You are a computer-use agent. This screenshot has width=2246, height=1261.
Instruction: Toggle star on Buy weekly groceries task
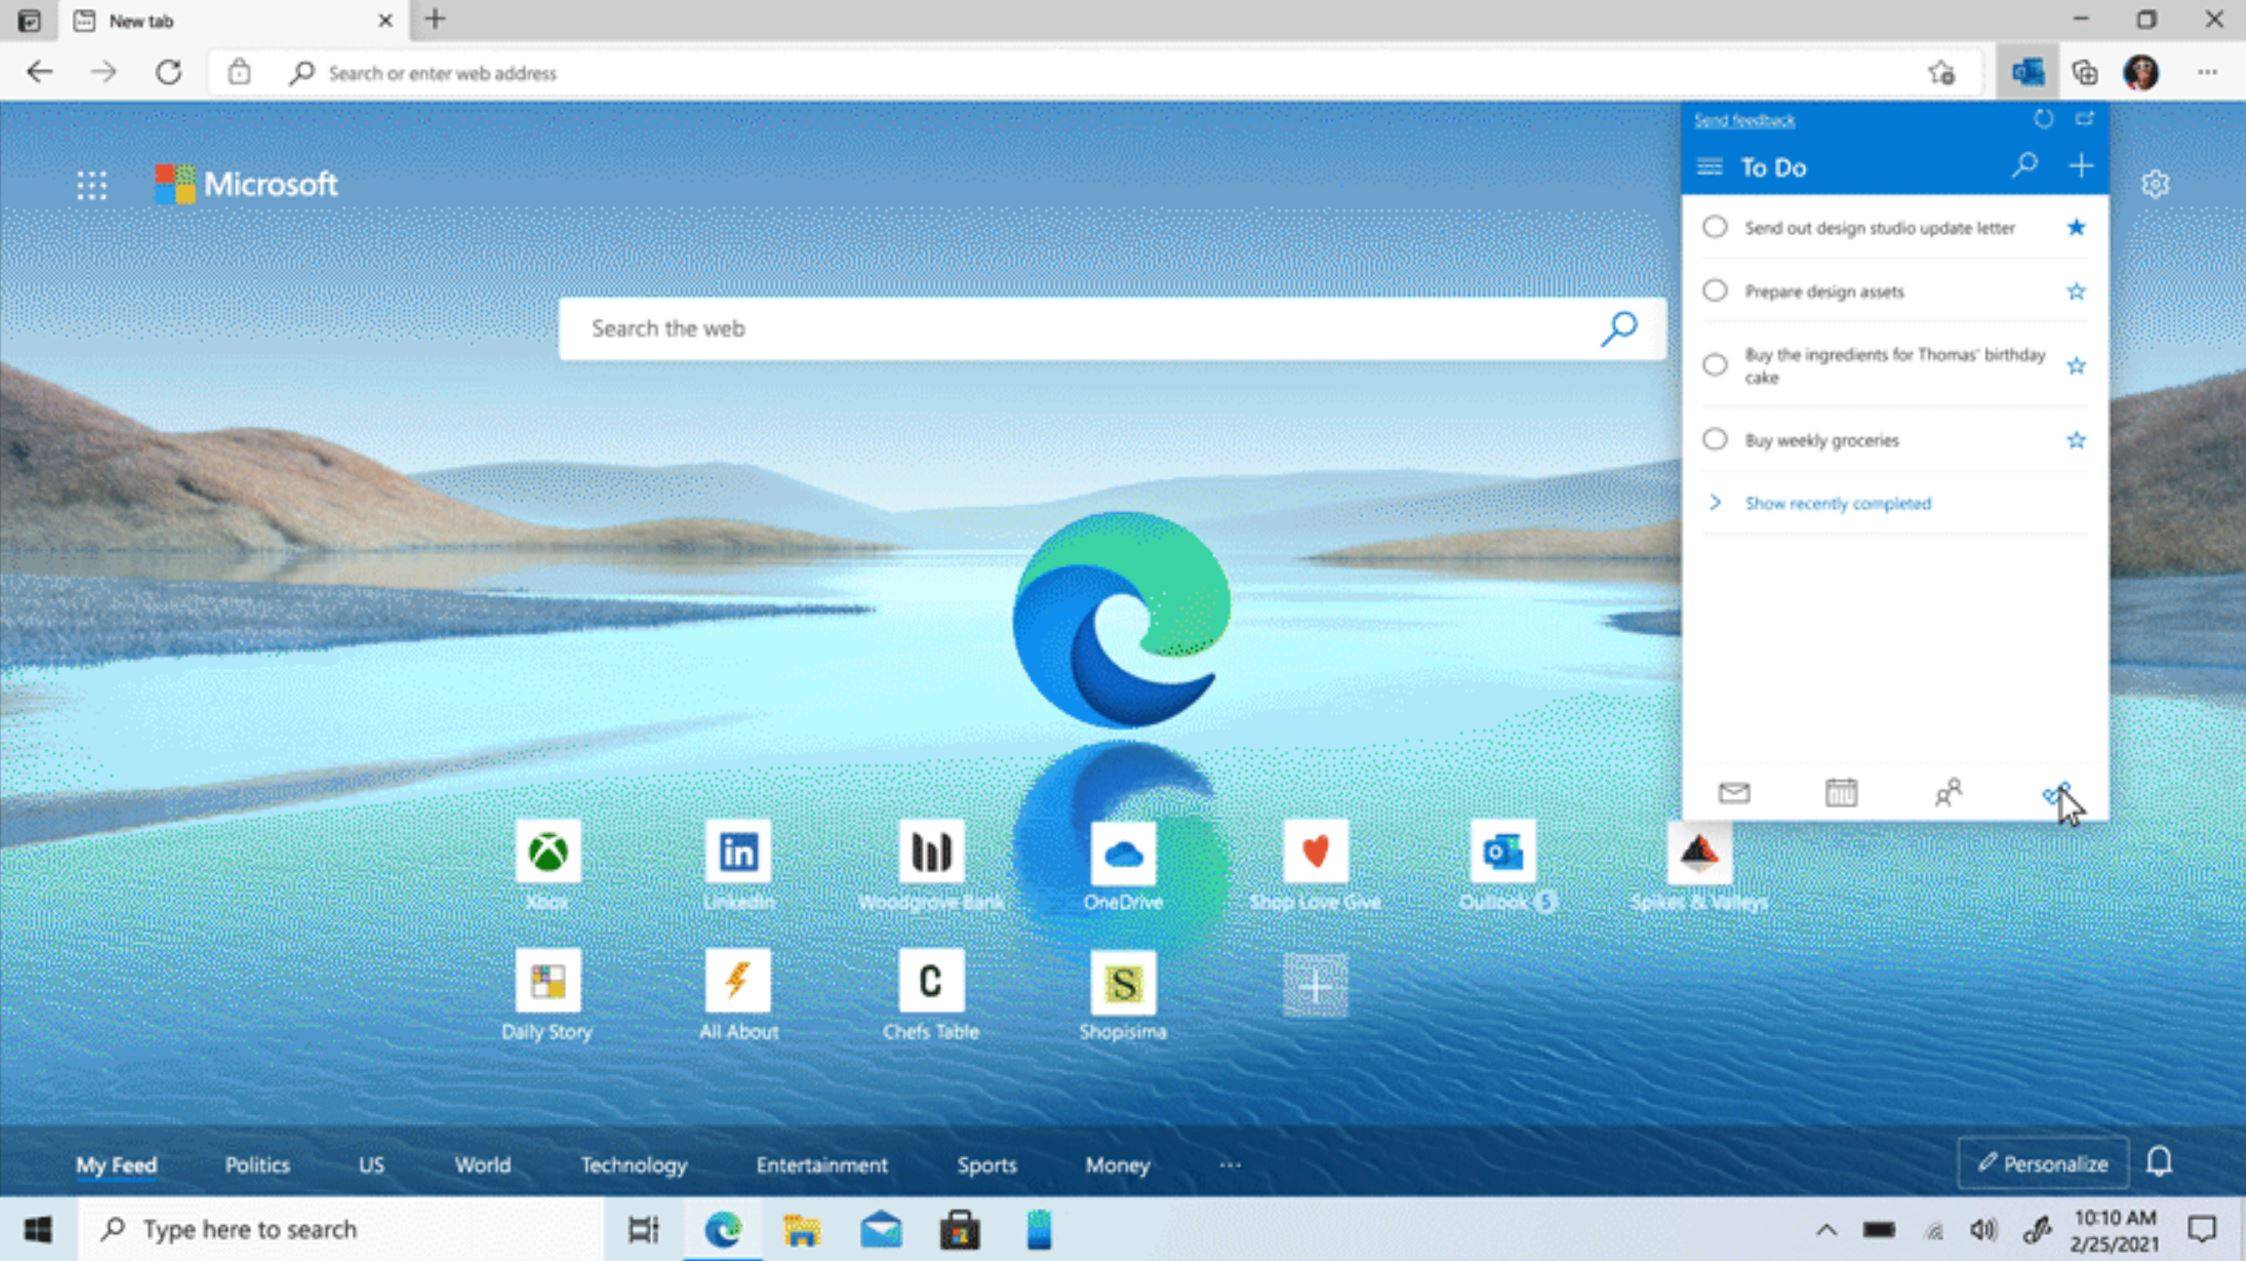click(x=2078, y=441)
